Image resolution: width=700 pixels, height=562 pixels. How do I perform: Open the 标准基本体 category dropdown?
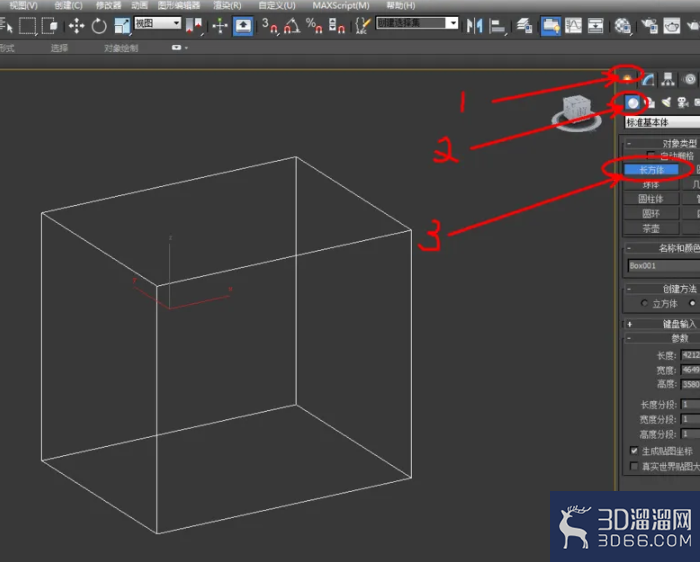click(x=662, y=122)
